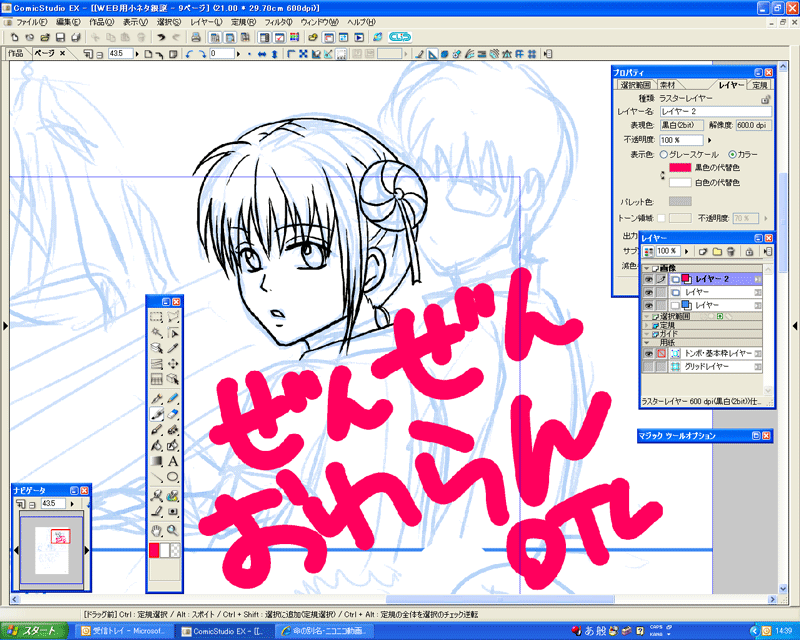Select the blue pencil tool
The image size is (800, 640).
pos(172,399)
